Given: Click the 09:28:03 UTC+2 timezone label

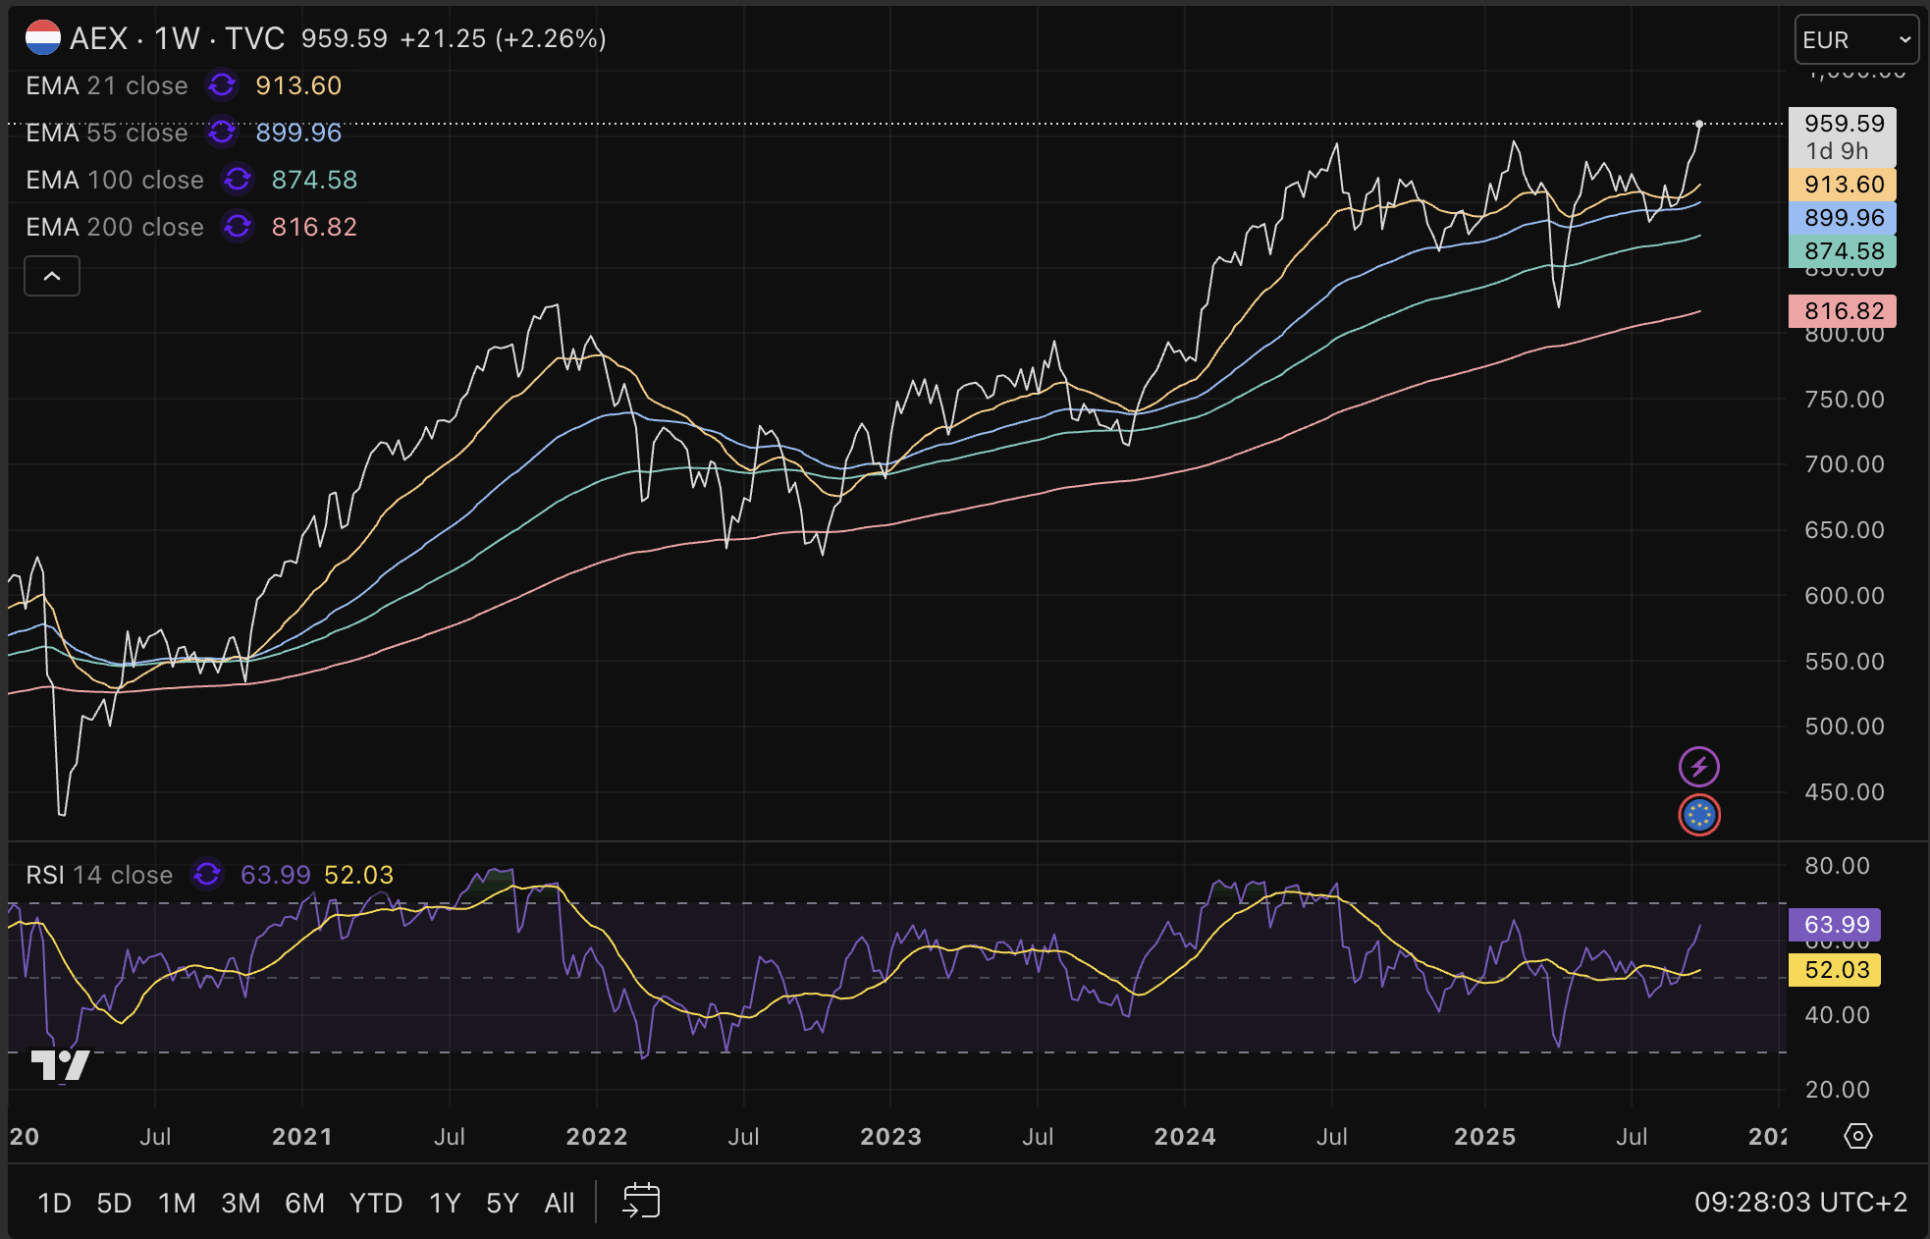Looking at the screenshot, I should click(x=1799, y=1202).
